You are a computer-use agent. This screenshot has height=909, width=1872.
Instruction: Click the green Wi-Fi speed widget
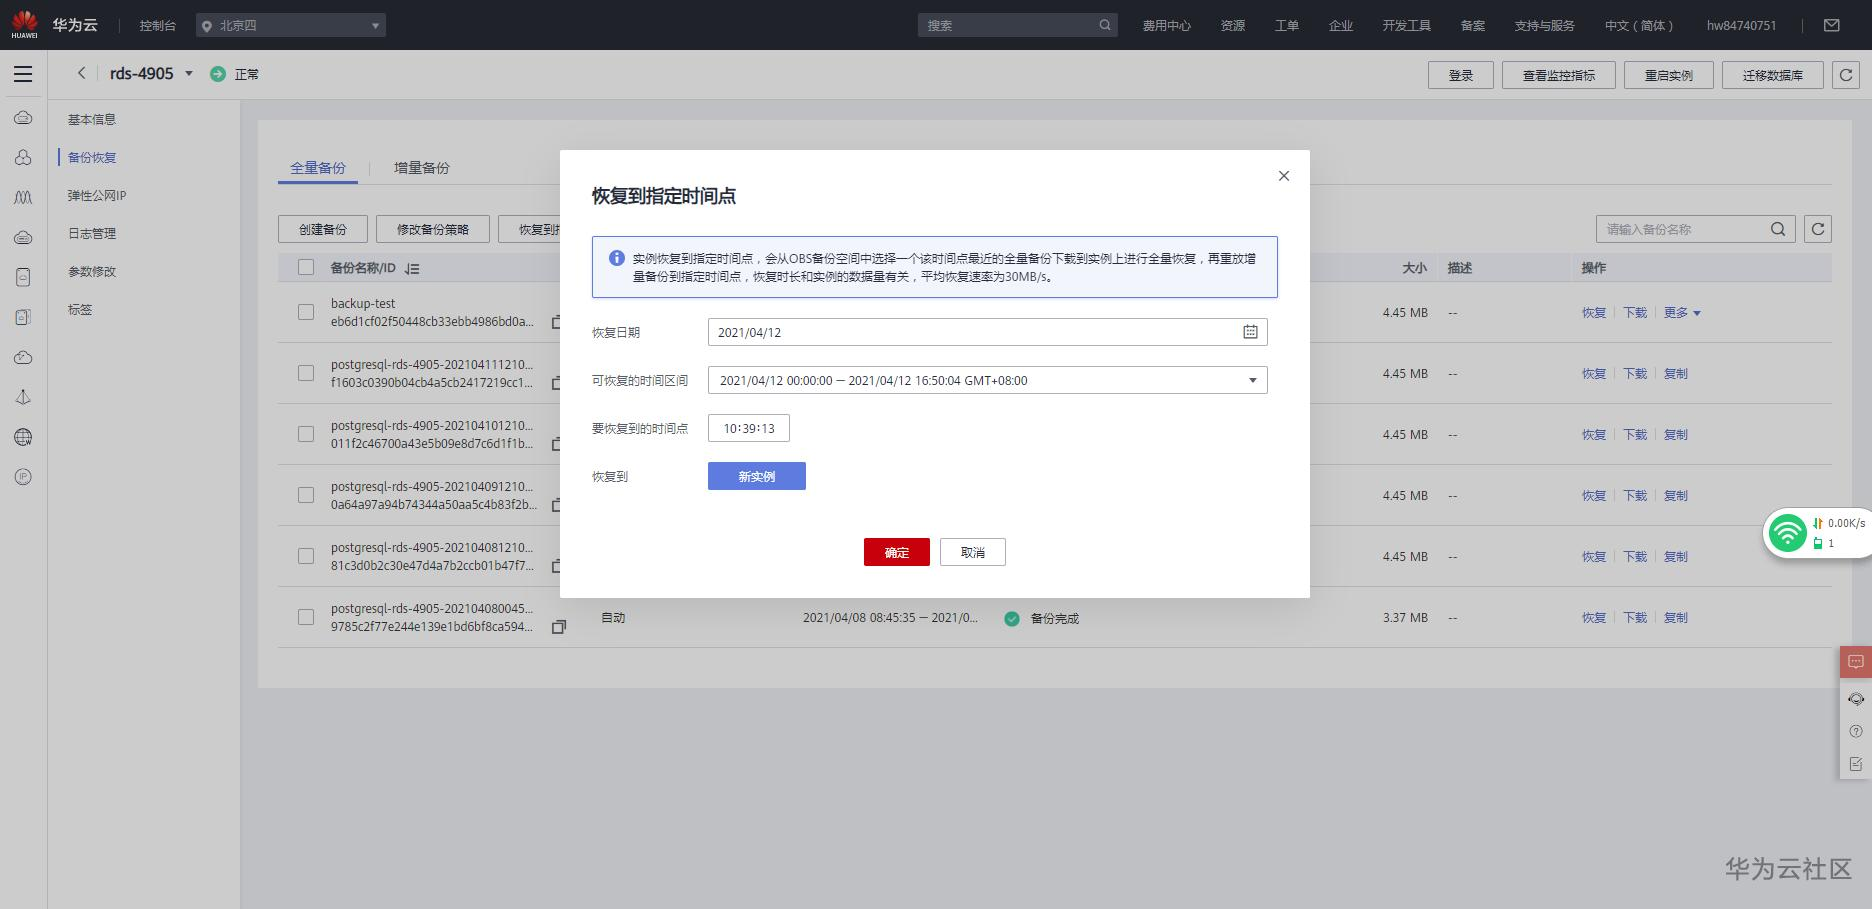tap(1787, 532)
